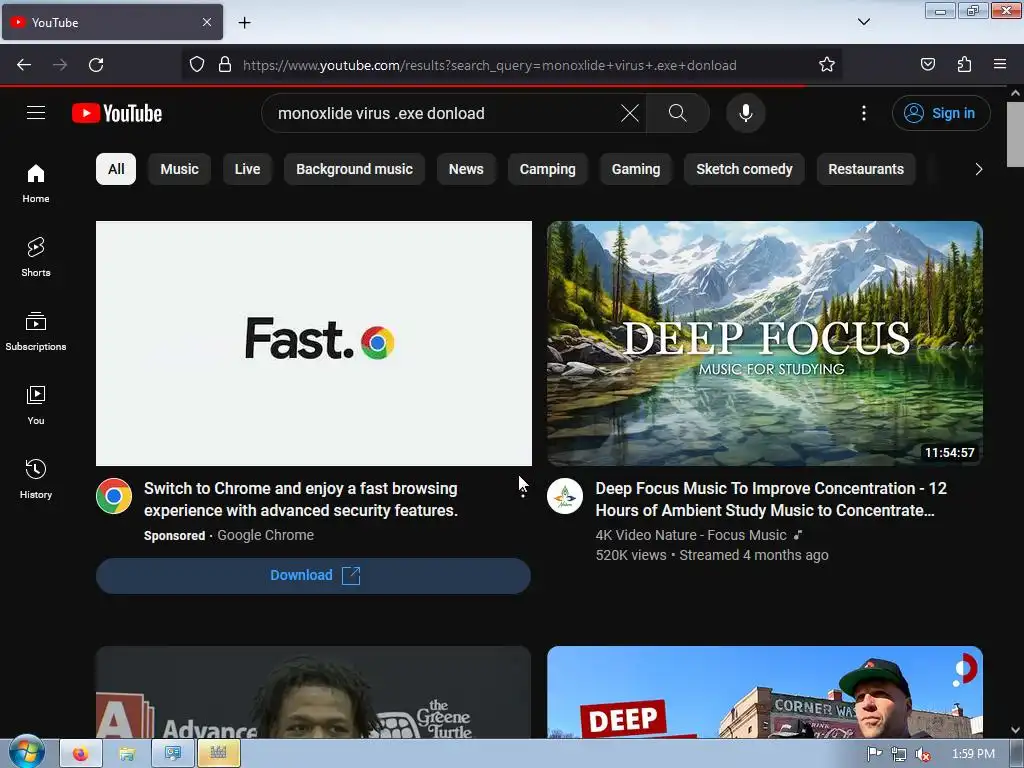1024x768 pixels.
Task: Open Switch to Chrome ad title
Action: tap(300, 500)
